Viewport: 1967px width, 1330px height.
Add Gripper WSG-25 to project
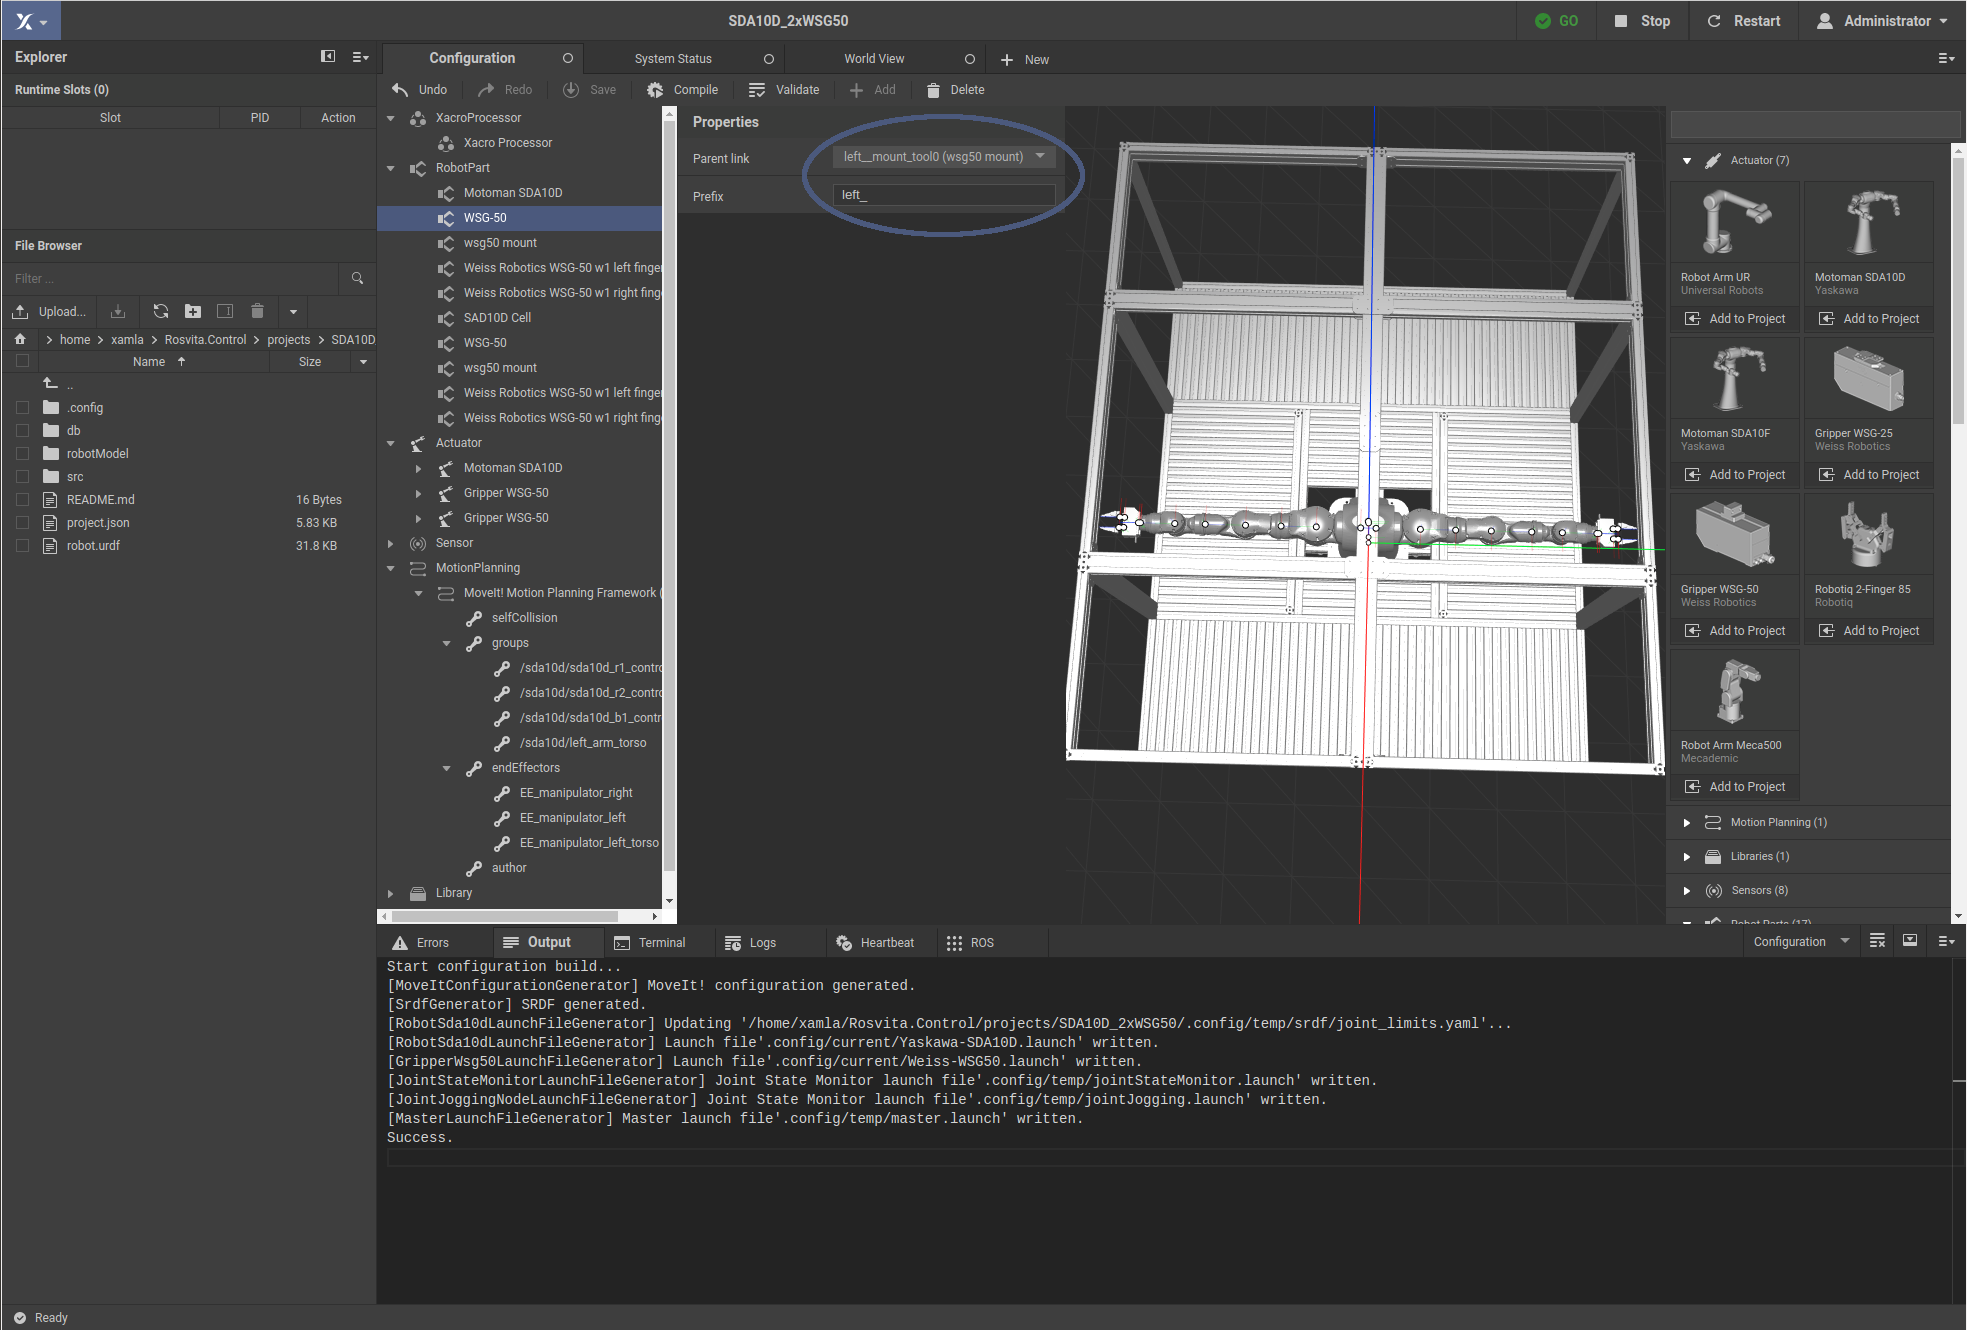tap(1869, 475)
